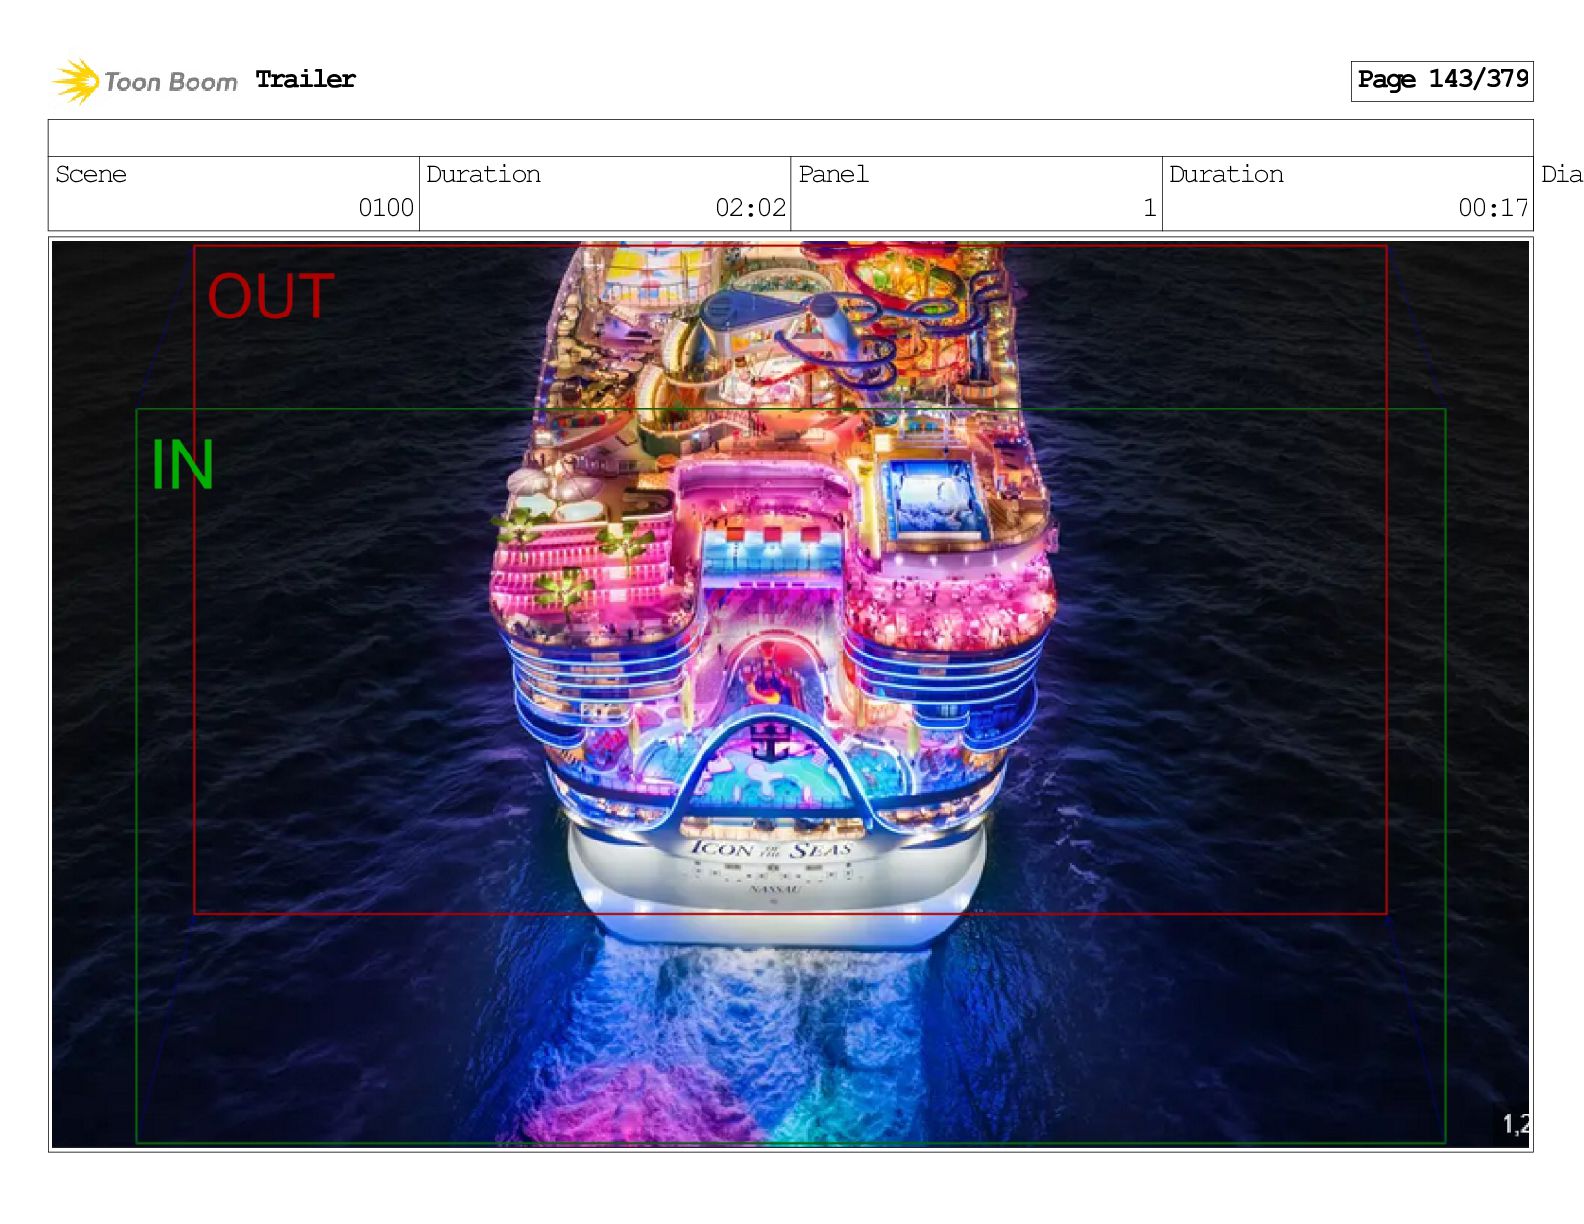1584x1224 pixels.
Task: Click the partially visible 'Dia' column header
Action: tap(1561, 174)
